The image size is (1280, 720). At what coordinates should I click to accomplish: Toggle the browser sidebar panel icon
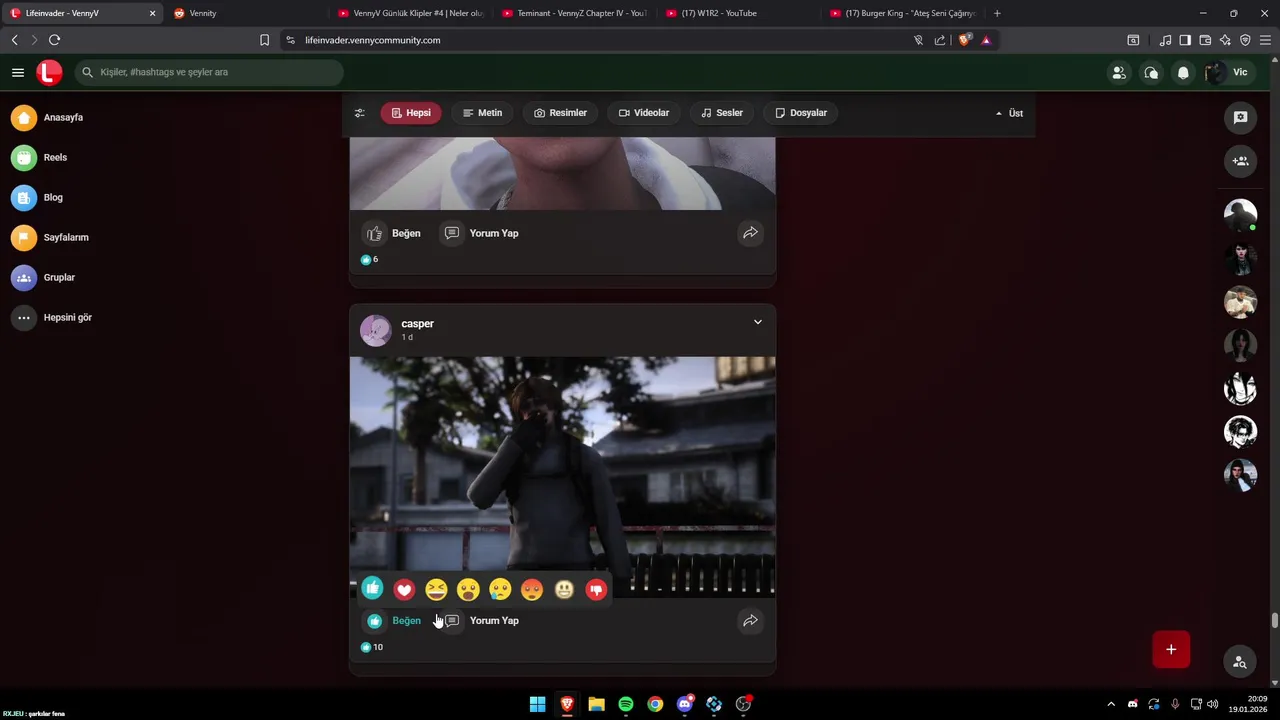click(1185, 40)
